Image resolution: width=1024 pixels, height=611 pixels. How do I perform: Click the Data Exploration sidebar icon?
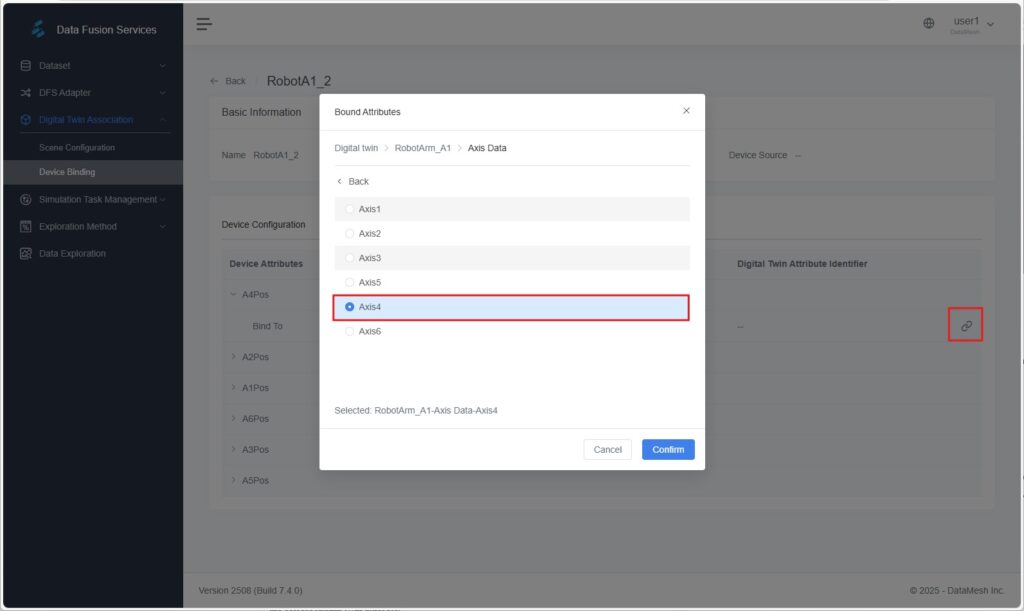(26, 254)
